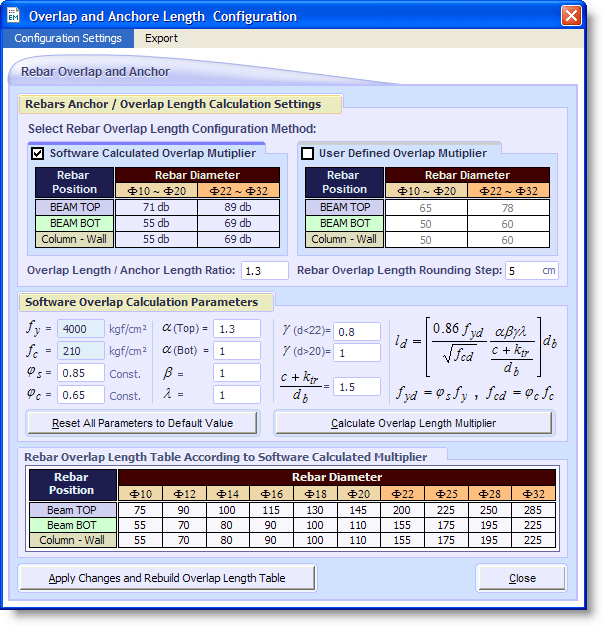Screen dimensions: 603x626
Task: Switch to Configuration Settings tab
Action: (x=68, y=38)
